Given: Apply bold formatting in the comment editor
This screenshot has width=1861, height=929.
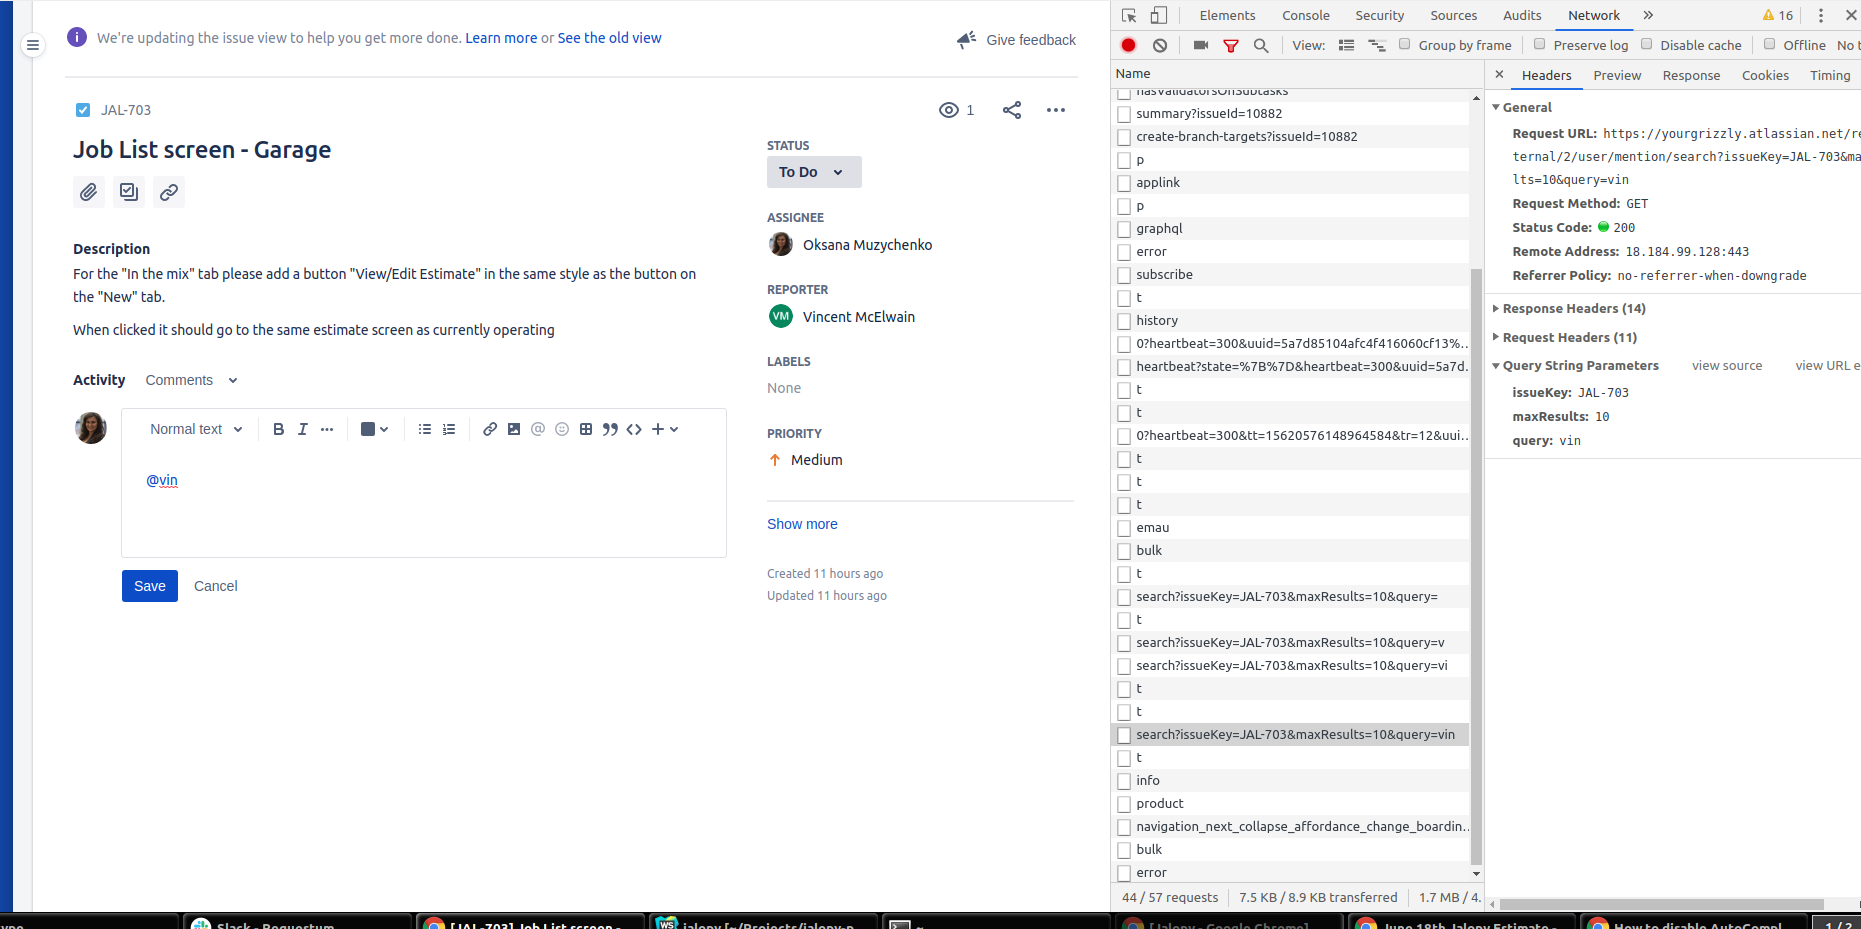Looking at the screenshot, I should coord(279,429).
